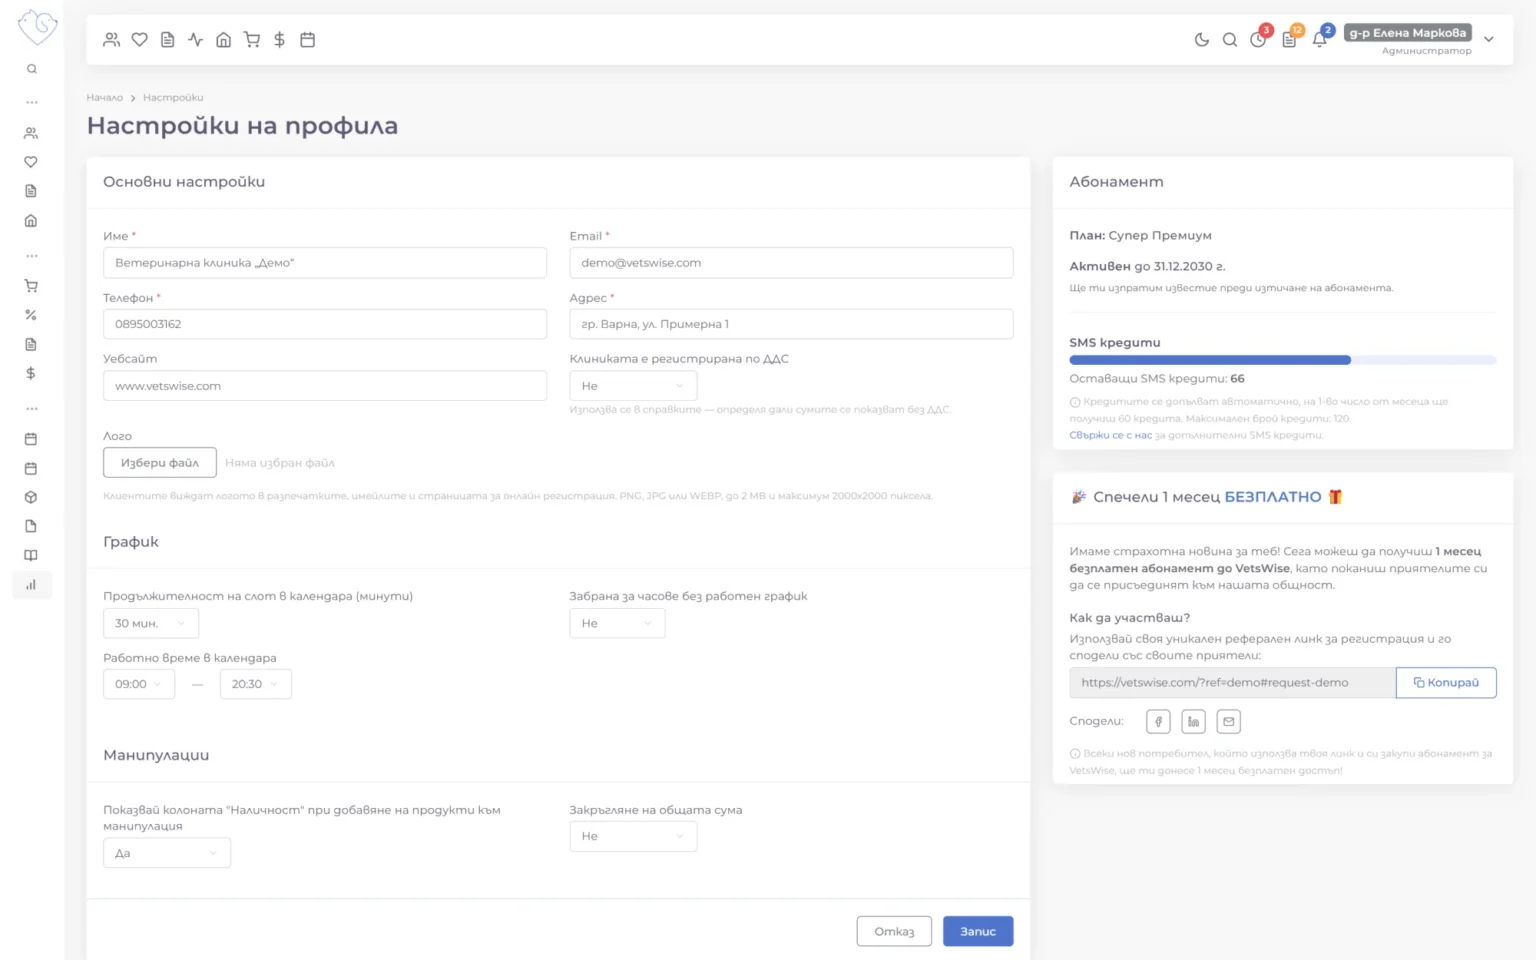This screenshot has width=1536, height=960.
Task: Click clinic name input field
Action: [x=325, y=263]
